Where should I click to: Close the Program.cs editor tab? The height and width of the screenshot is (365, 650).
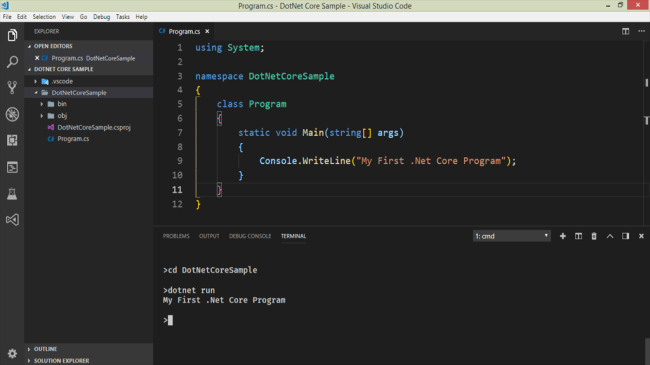pos(207,31)
